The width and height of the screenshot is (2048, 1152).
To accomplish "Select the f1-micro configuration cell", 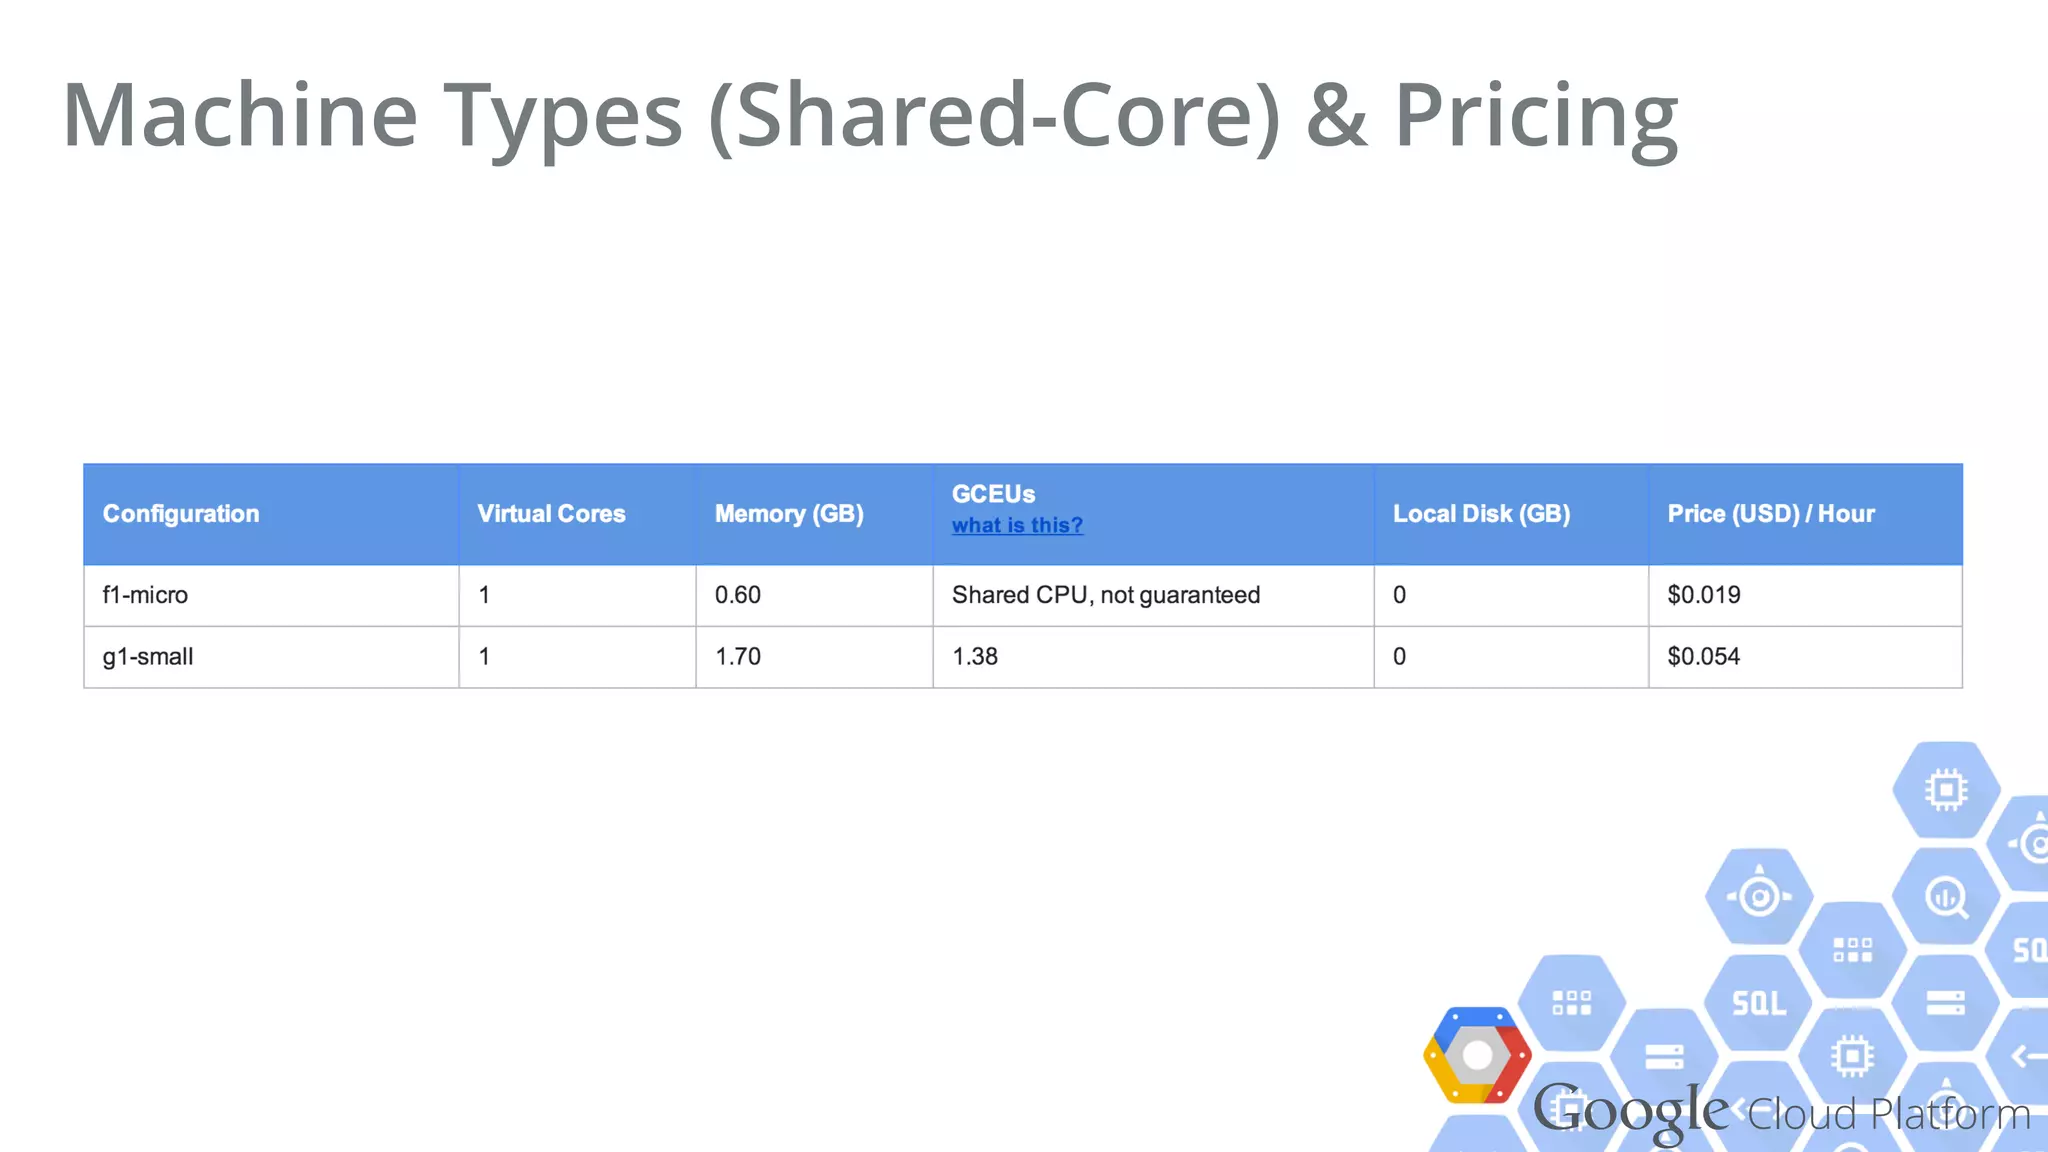I will pyautogui.click(x=271, y=596).
